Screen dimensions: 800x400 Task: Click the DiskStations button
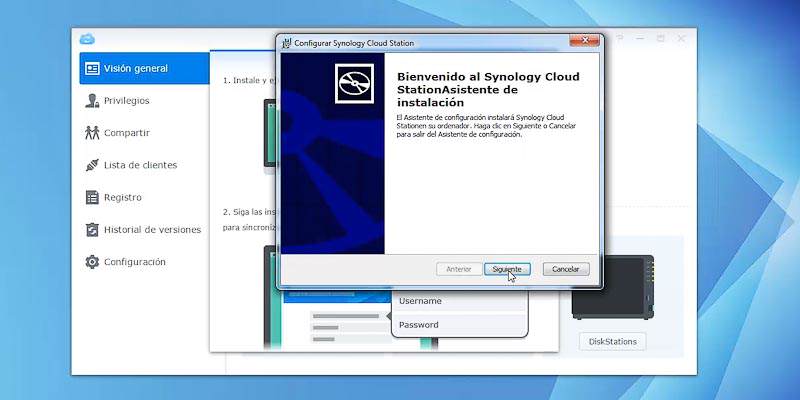click(x=612, y=341)
